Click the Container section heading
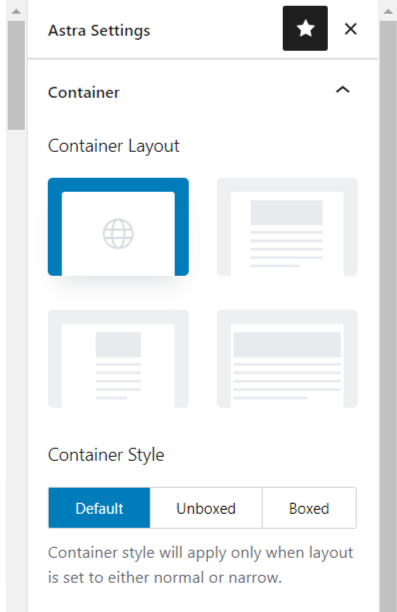This screenshot has width=397, height=612. tap(84, 93)
